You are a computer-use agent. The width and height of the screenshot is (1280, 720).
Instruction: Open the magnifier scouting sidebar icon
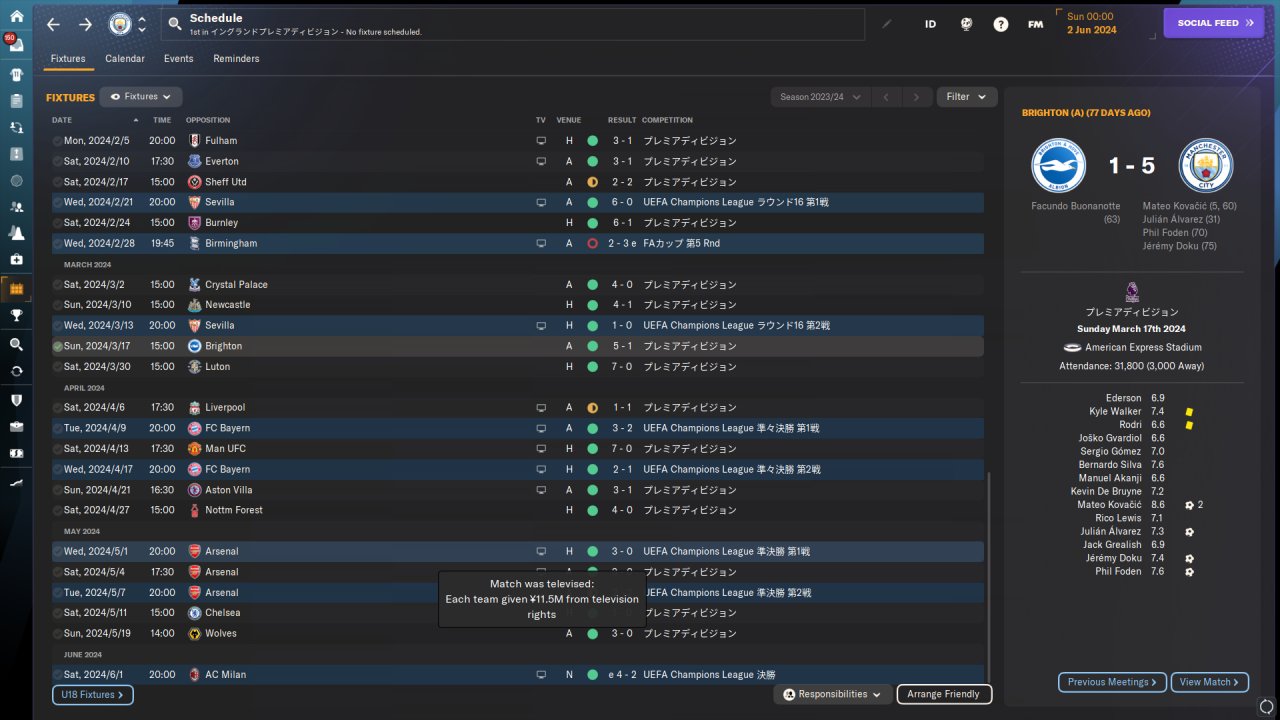click(16, 344)
